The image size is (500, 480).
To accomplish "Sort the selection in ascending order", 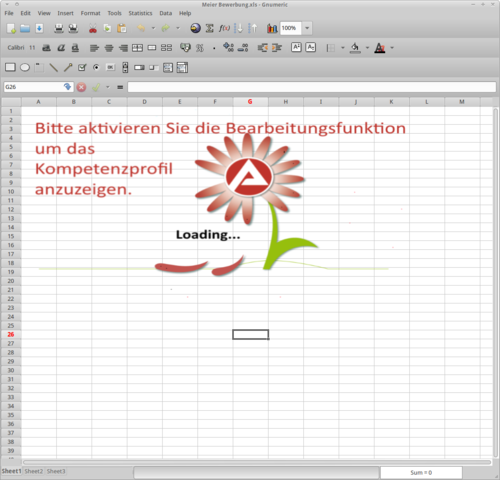I will point(239,28).
